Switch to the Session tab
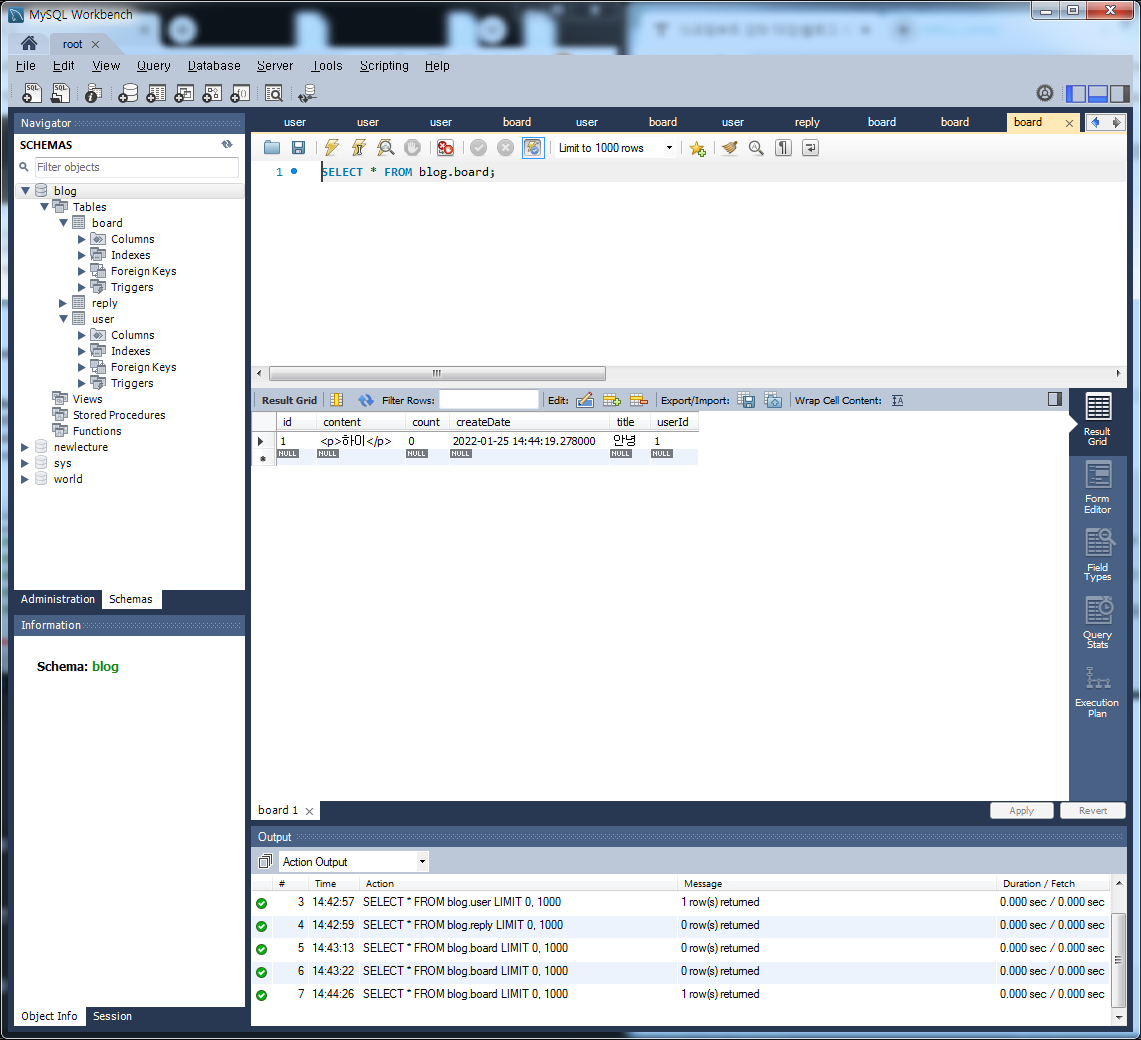 (x=112, y=1016)
